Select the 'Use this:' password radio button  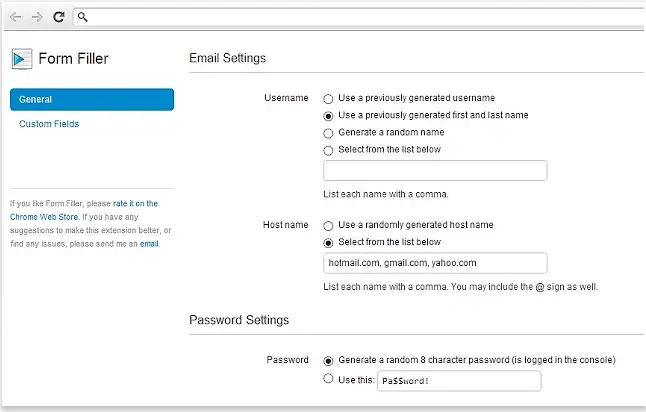pos(328,379)
